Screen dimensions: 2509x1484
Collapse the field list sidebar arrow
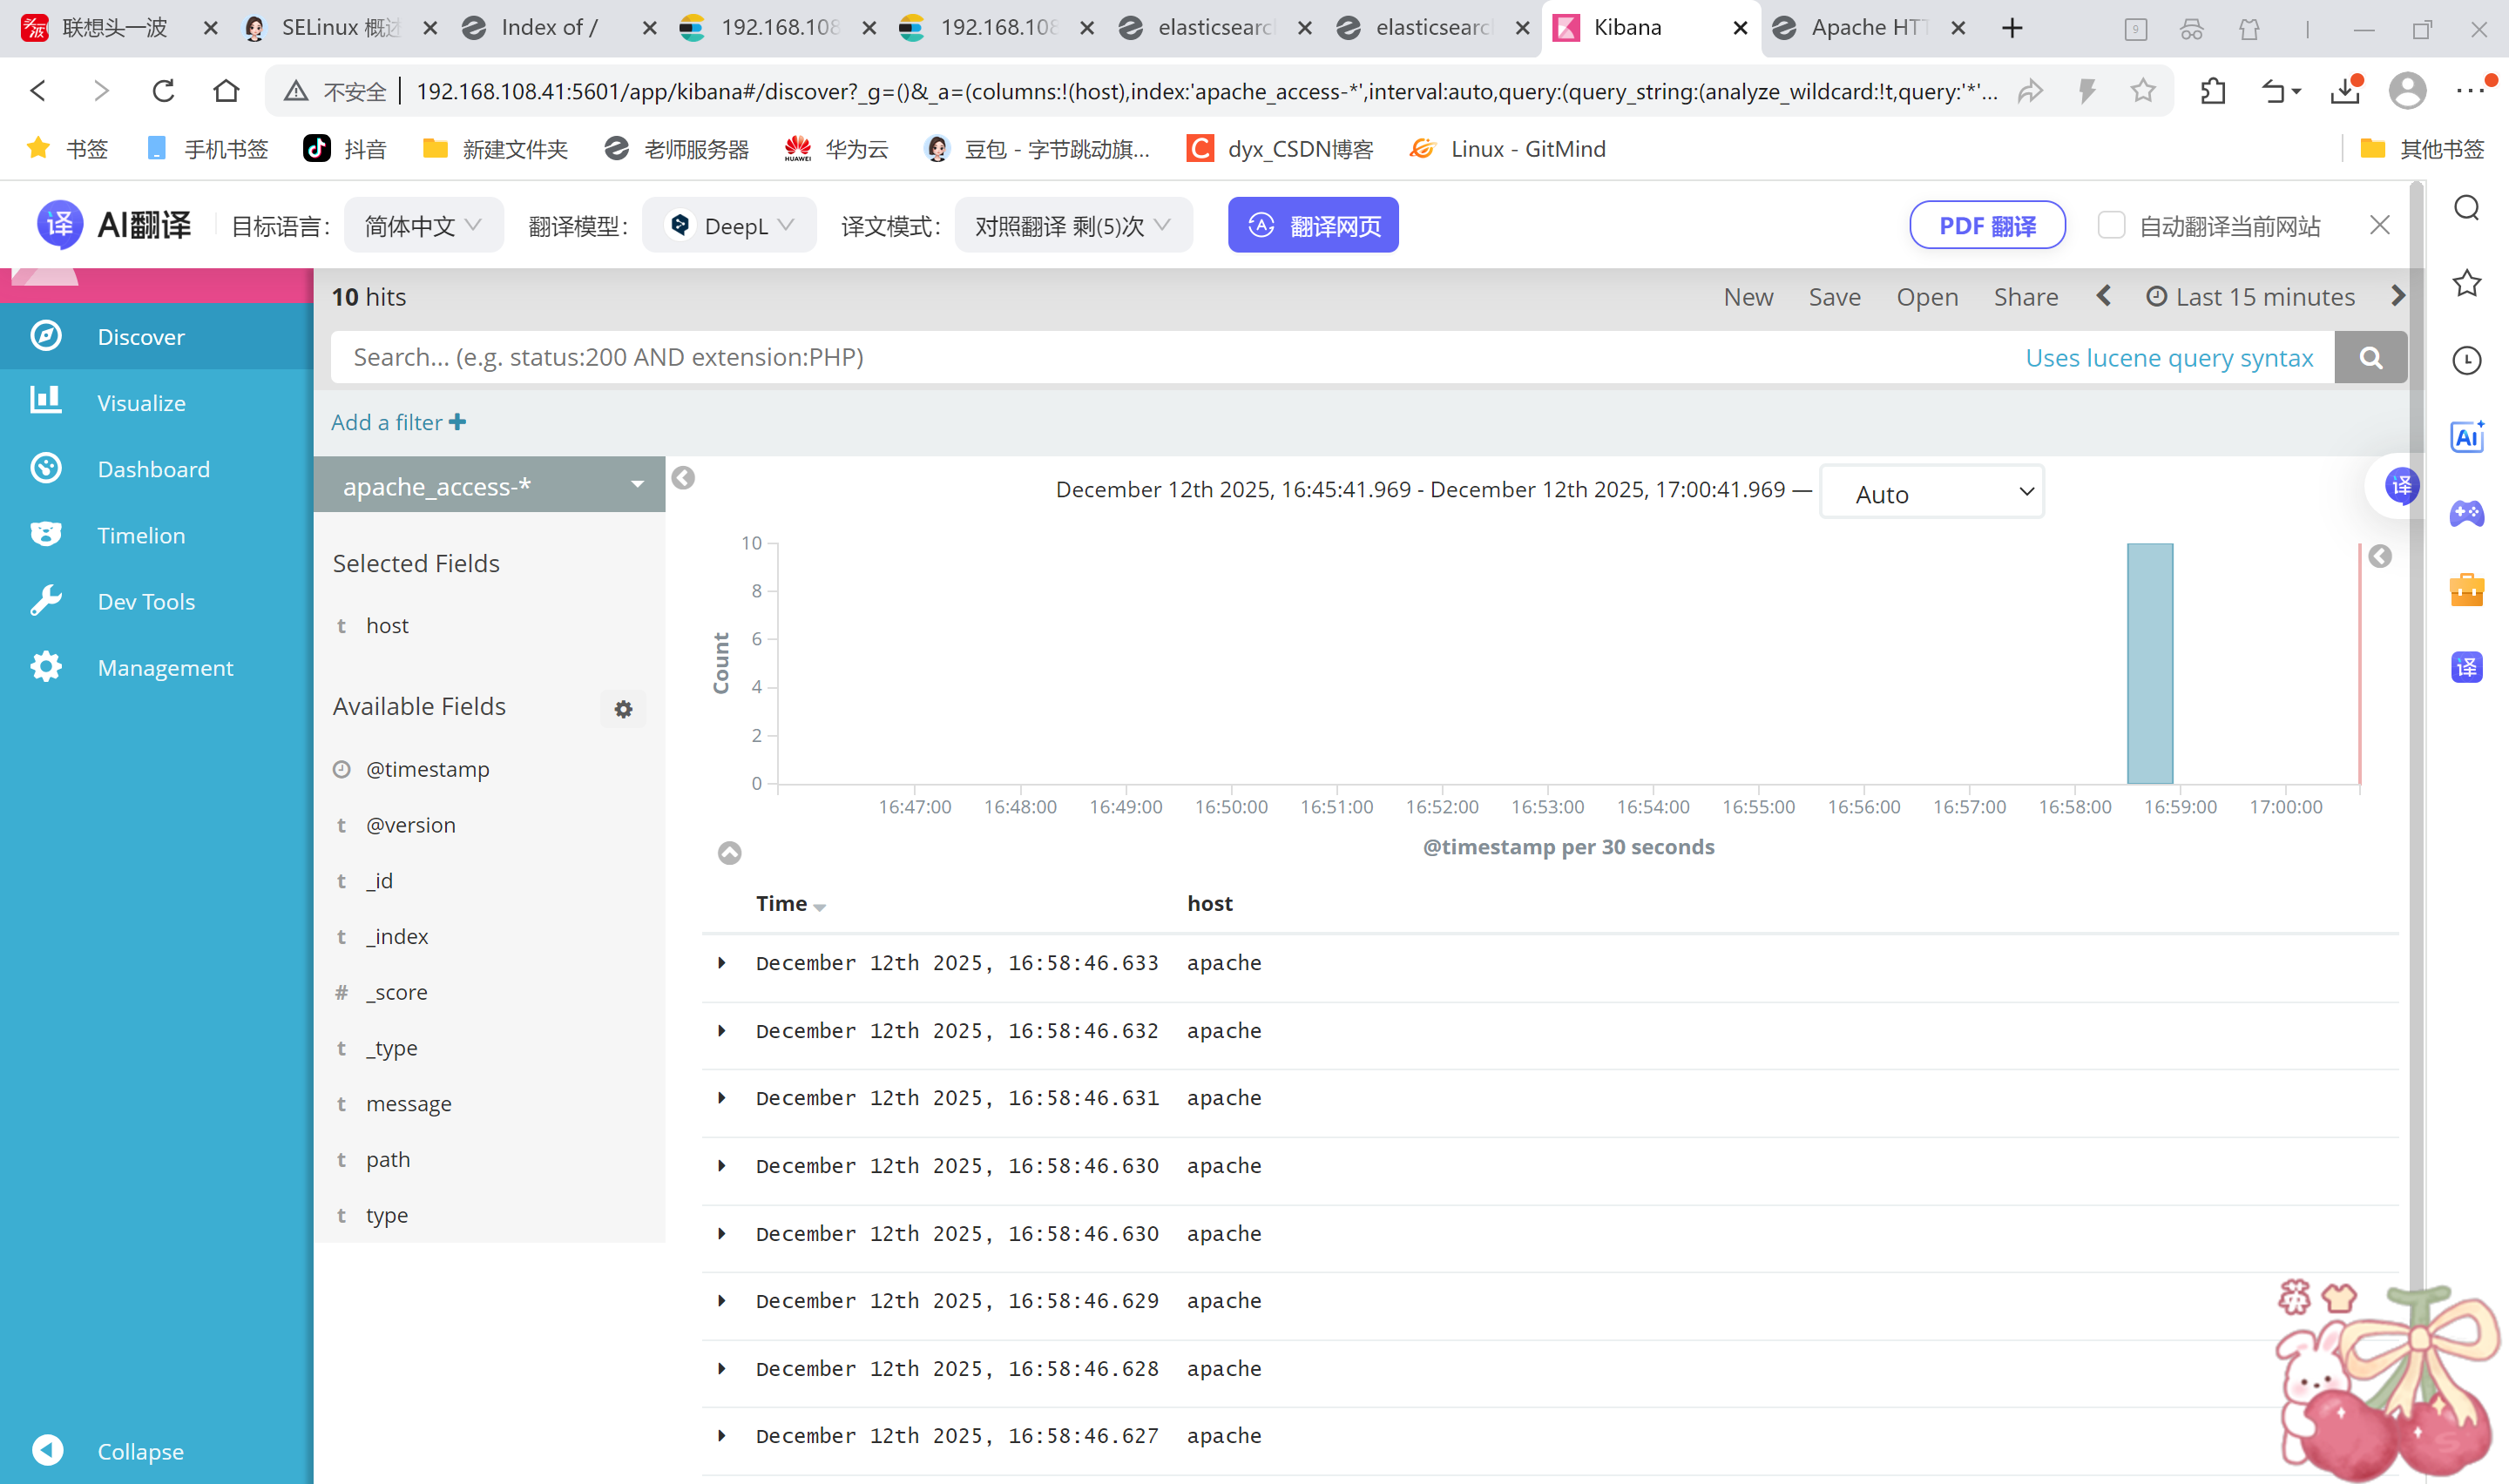[x=683, y=478]
